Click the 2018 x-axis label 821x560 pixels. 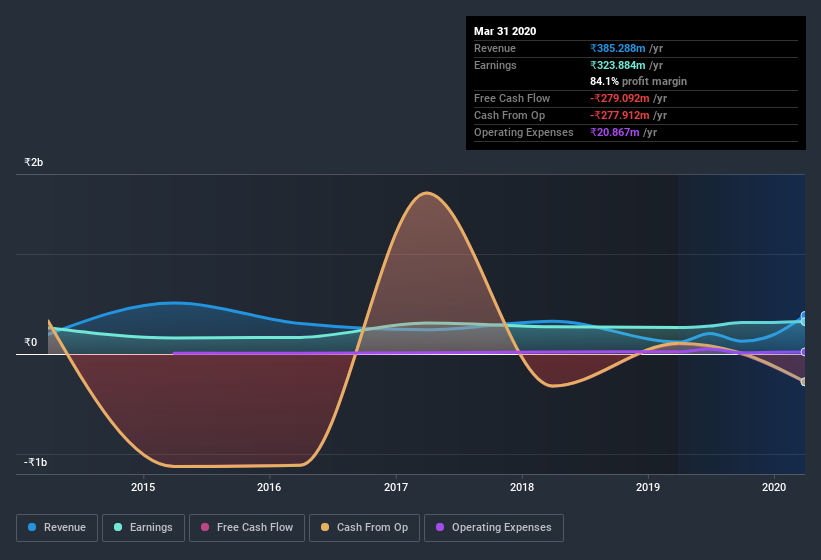522,487
